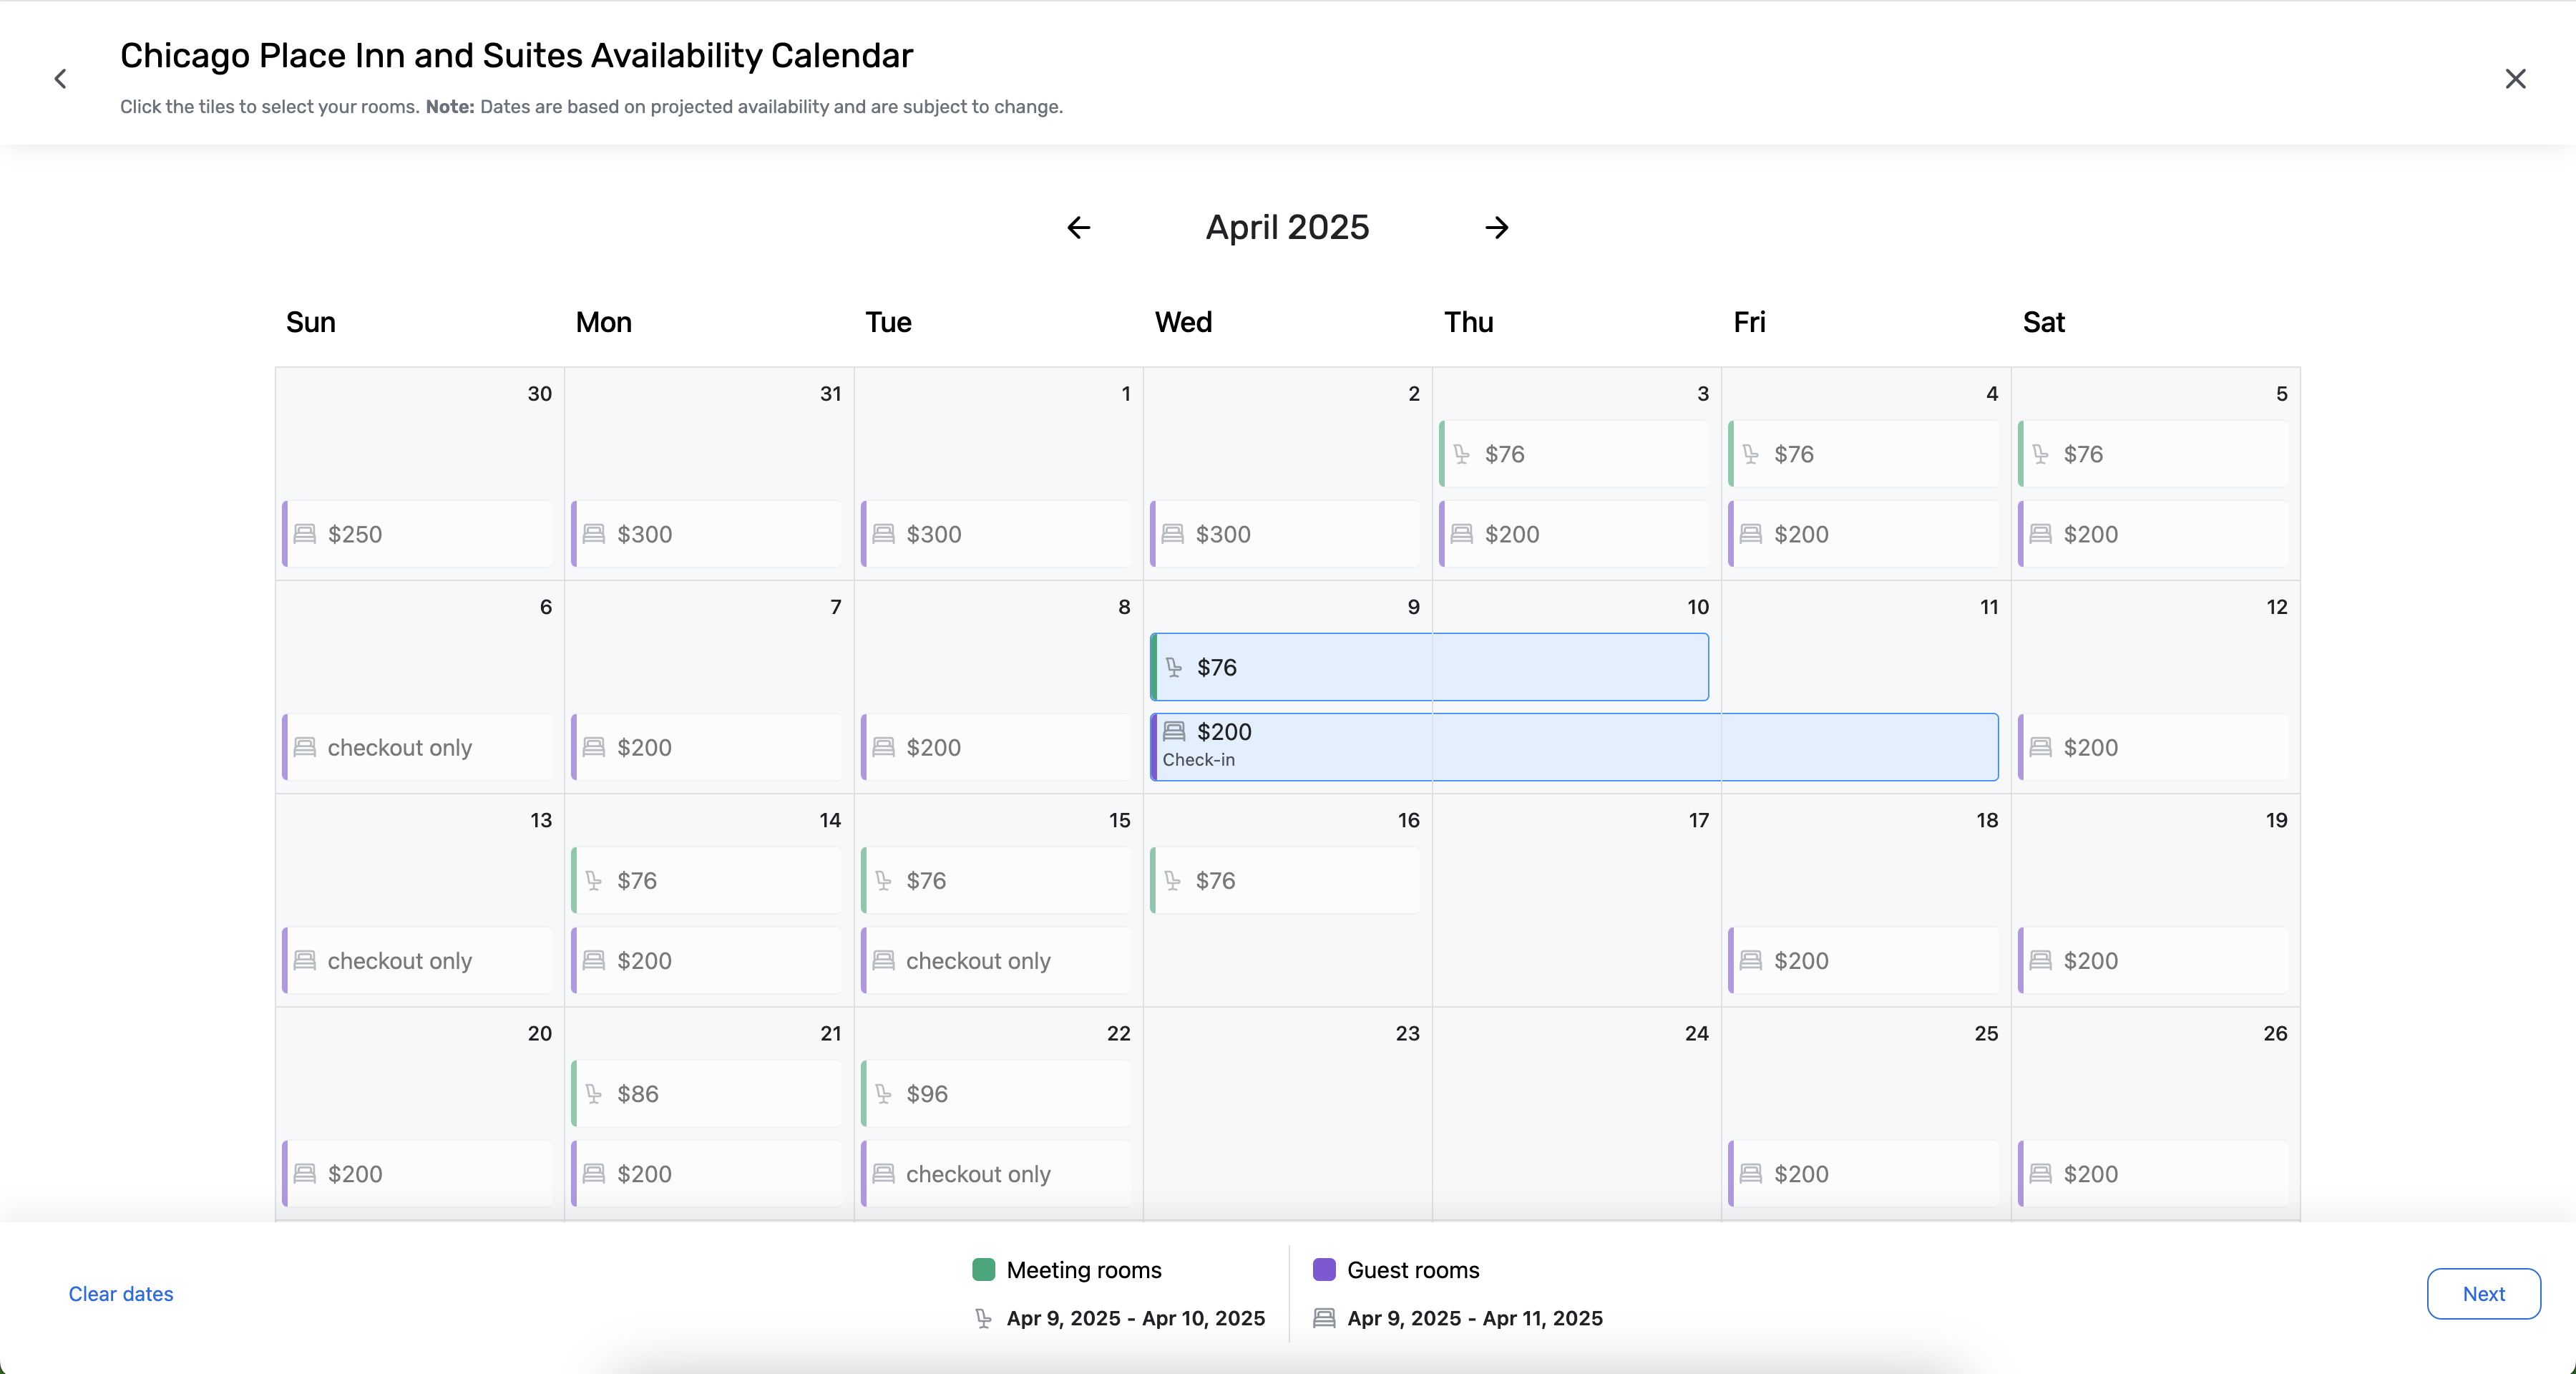Click checkout only tile on April 15
2576x1374 pixels.
[x=997, y=960]
